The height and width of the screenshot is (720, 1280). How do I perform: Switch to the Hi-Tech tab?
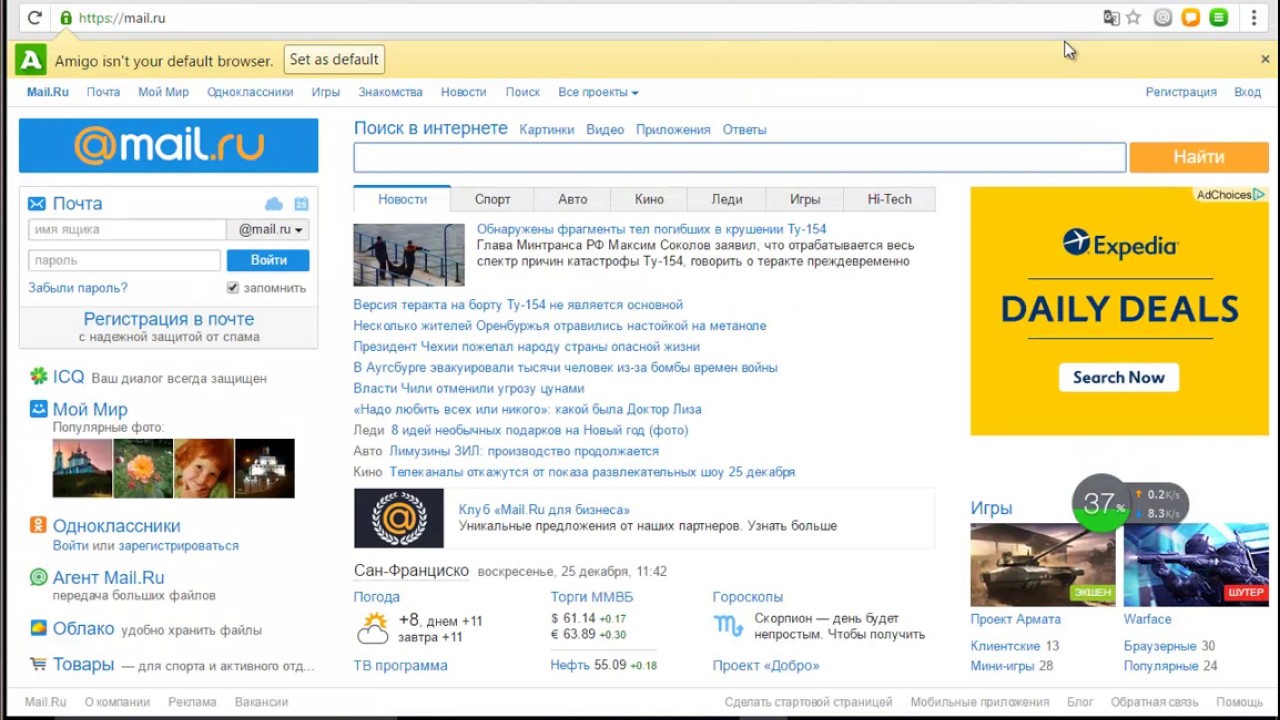pos(889,199)
